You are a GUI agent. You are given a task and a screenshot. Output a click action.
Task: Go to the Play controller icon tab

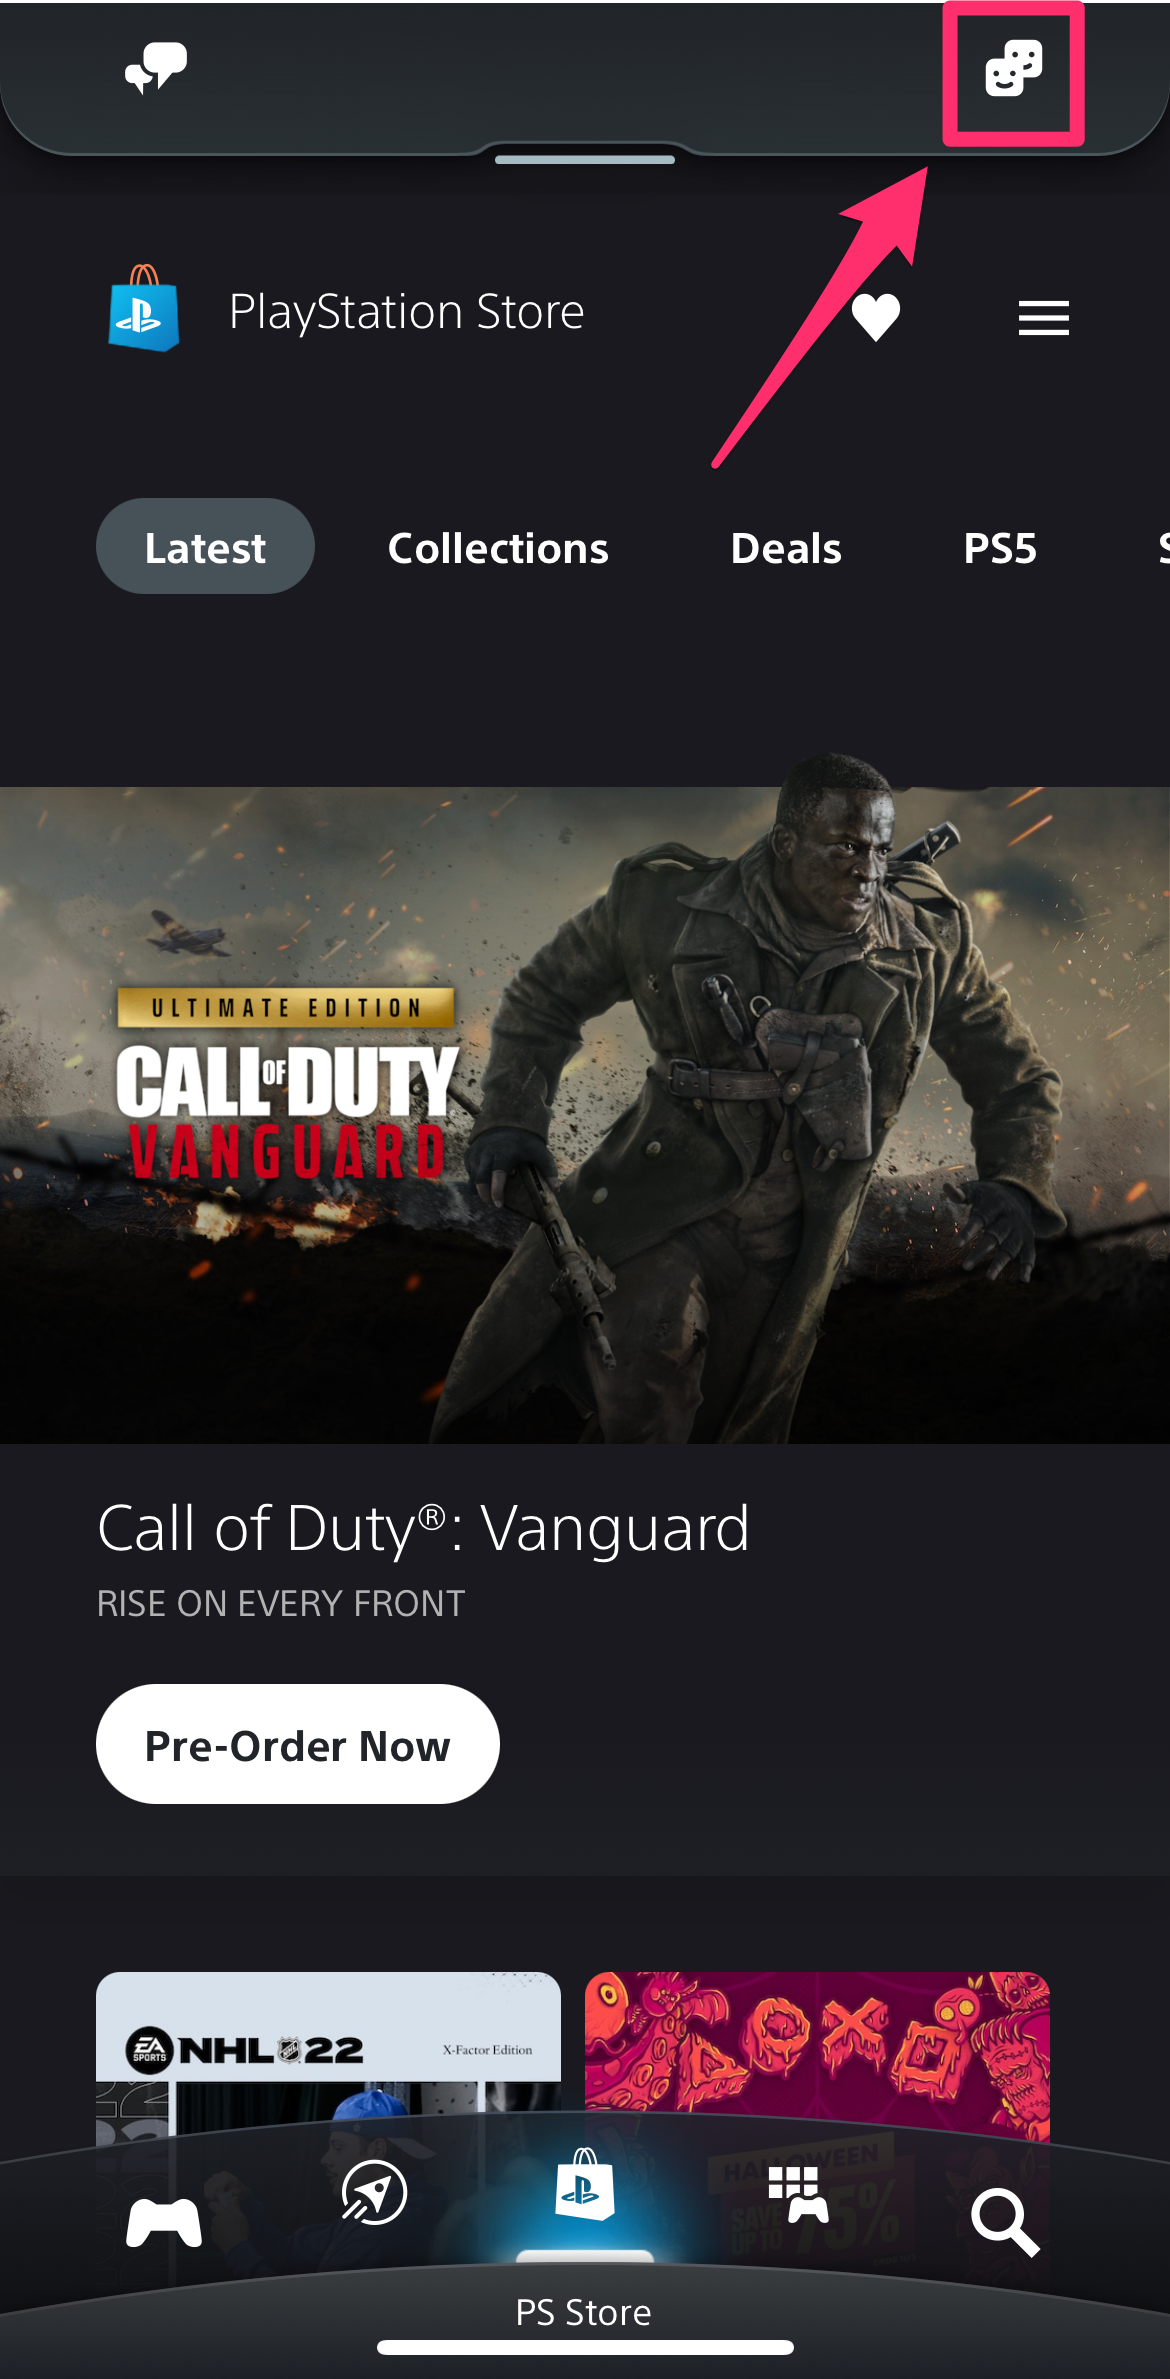(164, 2223)
